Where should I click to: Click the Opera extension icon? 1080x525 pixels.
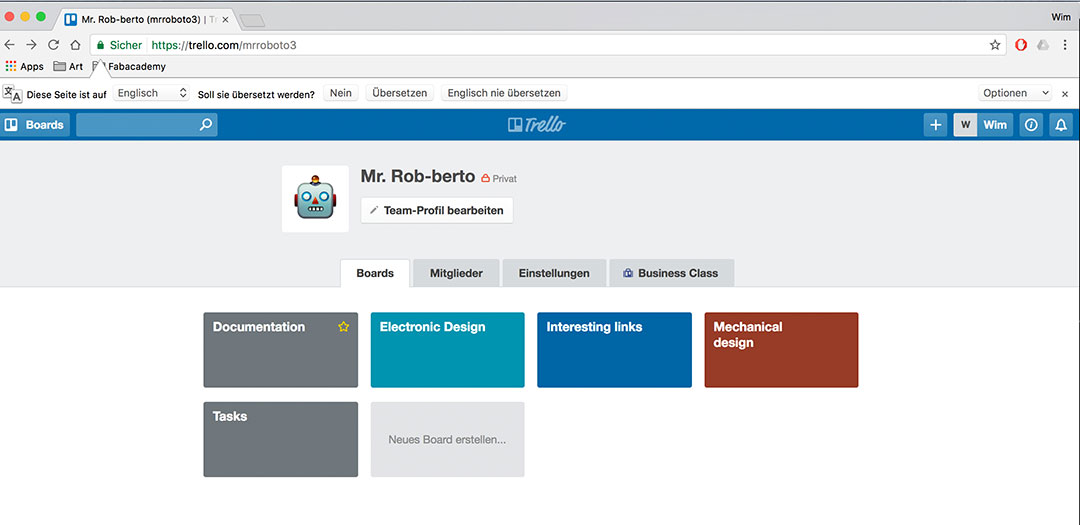1021,45
